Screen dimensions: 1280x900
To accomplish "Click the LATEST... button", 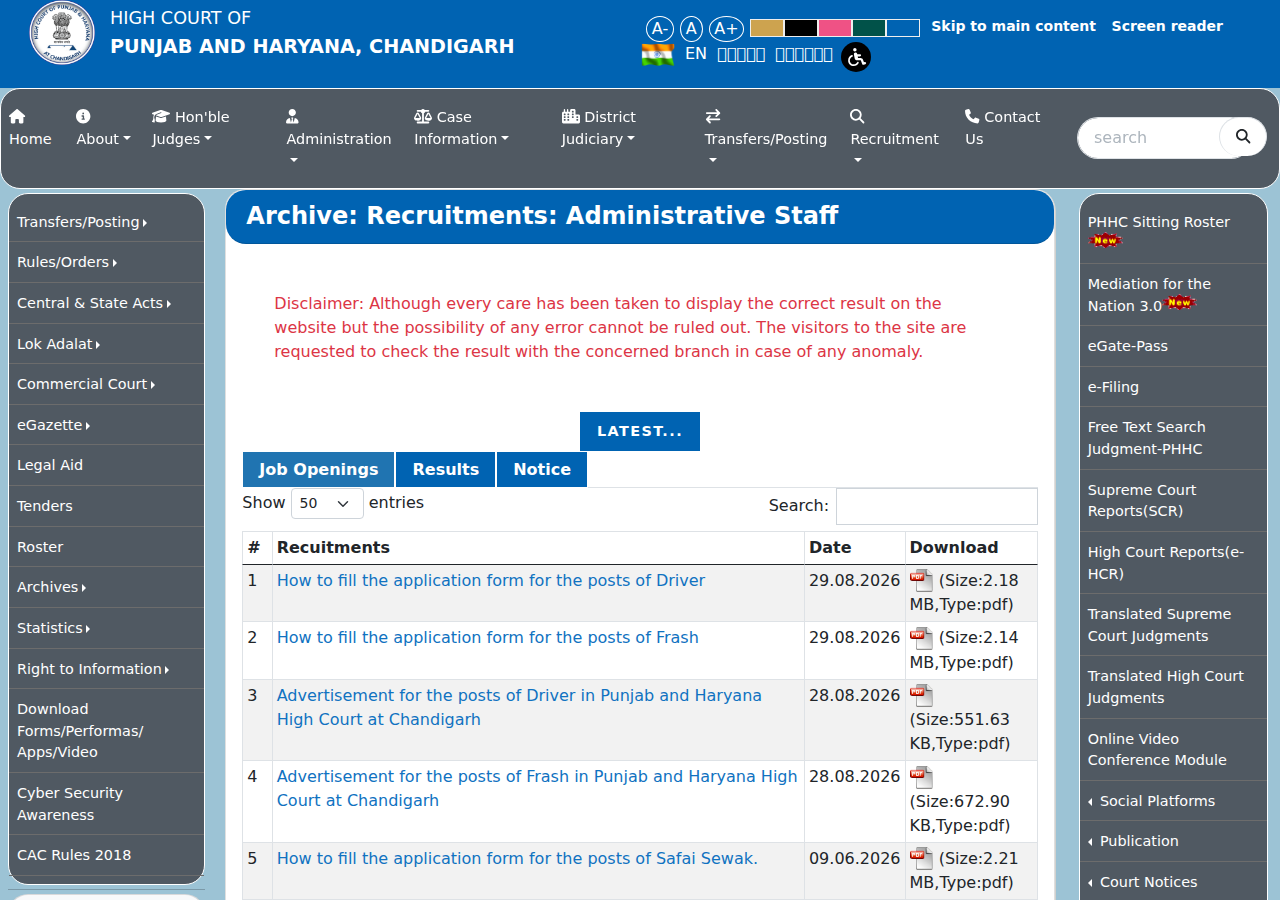I will point(640,431).
